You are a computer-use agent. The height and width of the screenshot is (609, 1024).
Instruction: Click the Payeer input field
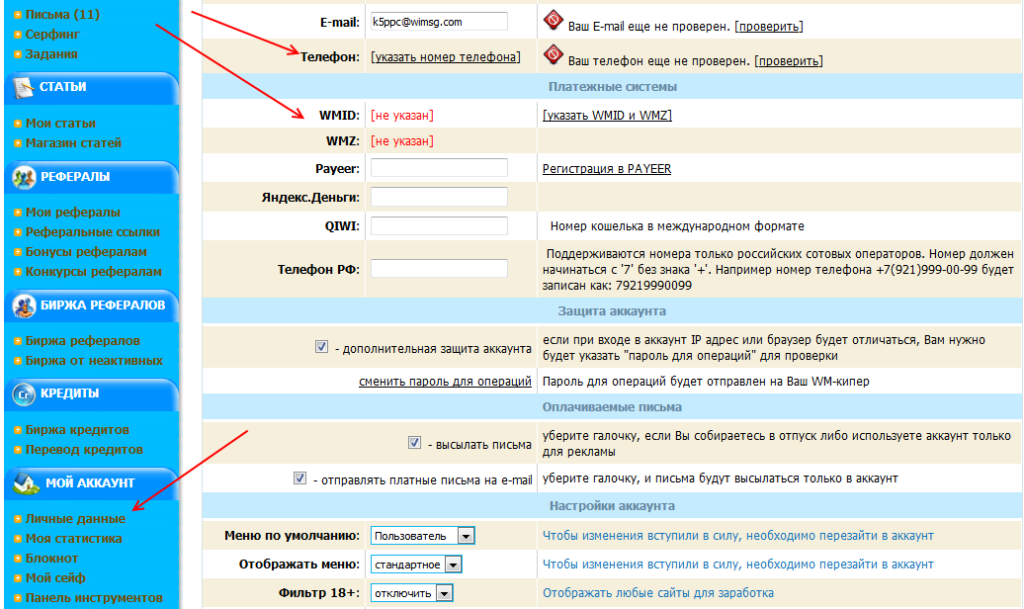click(x=439, y=168)
